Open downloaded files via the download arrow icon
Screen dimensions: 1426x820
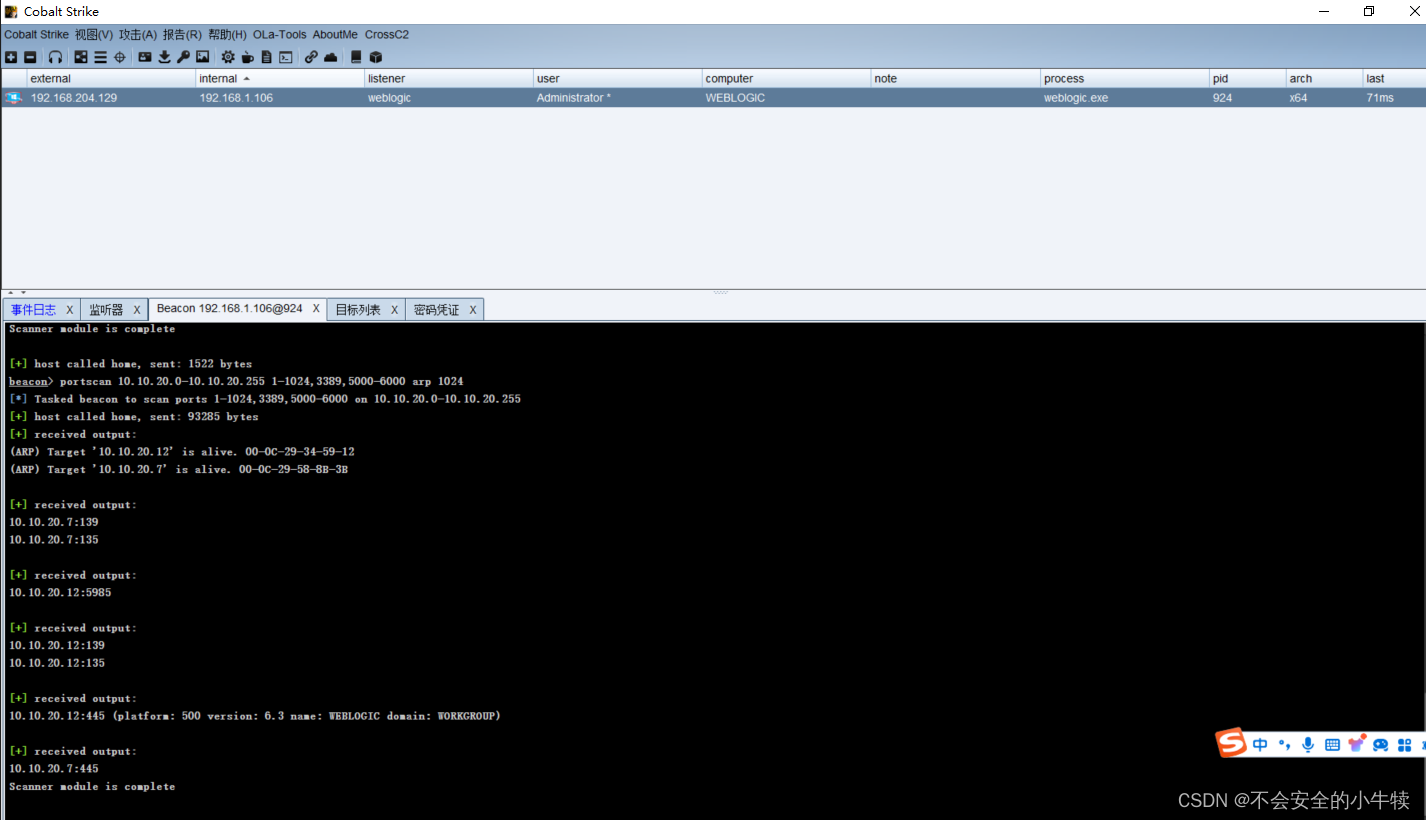coord(164,57)
